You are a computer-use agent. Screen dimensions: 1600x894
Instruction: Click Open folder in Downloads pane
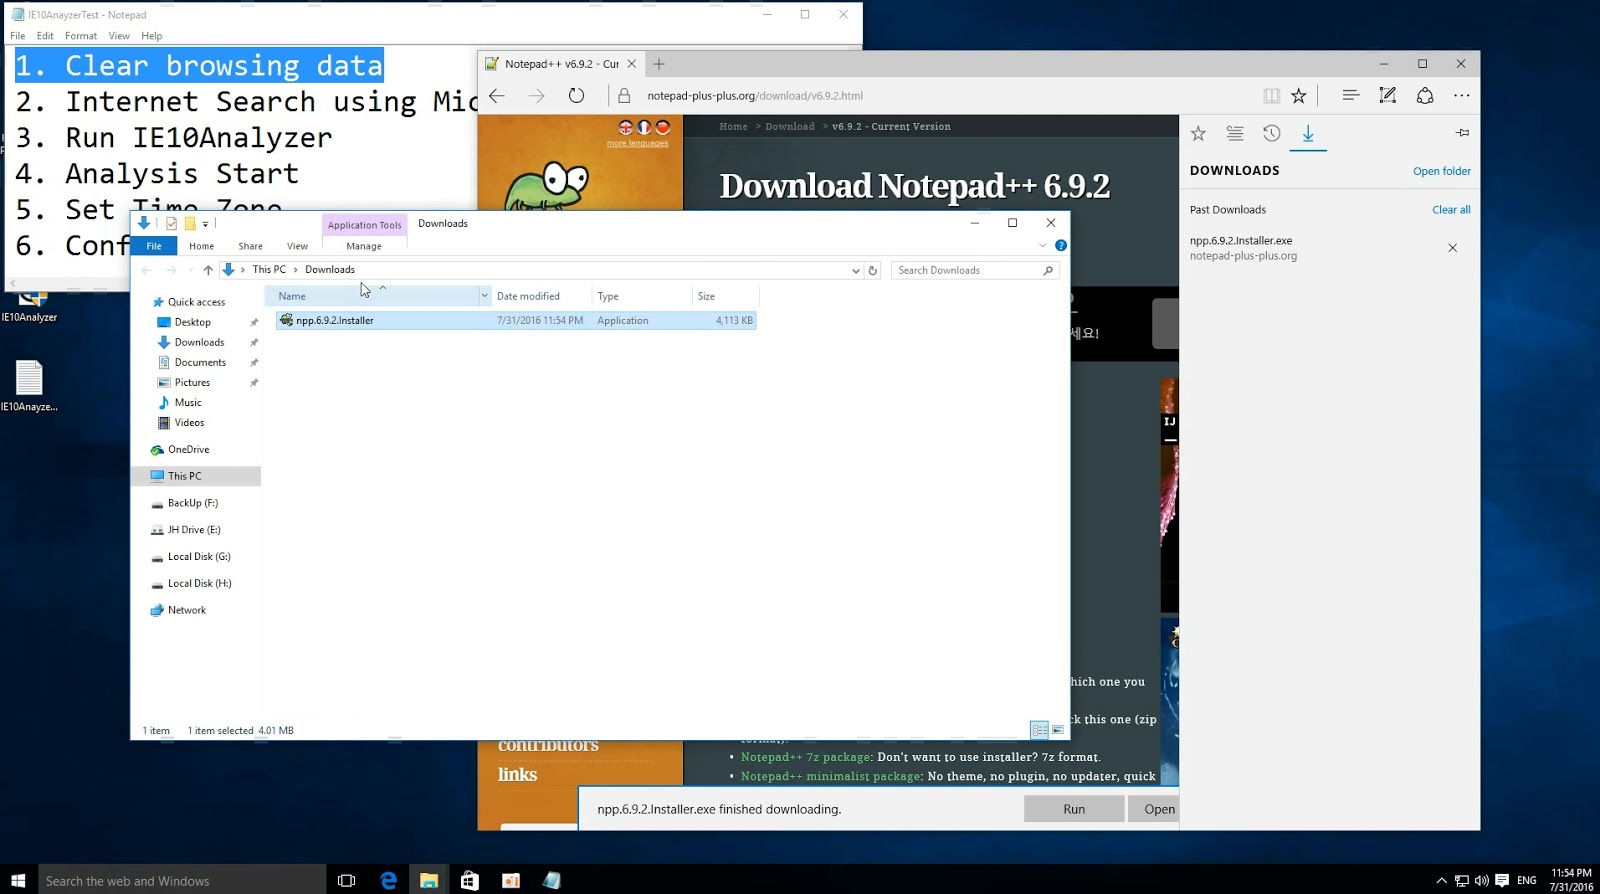1441,171
